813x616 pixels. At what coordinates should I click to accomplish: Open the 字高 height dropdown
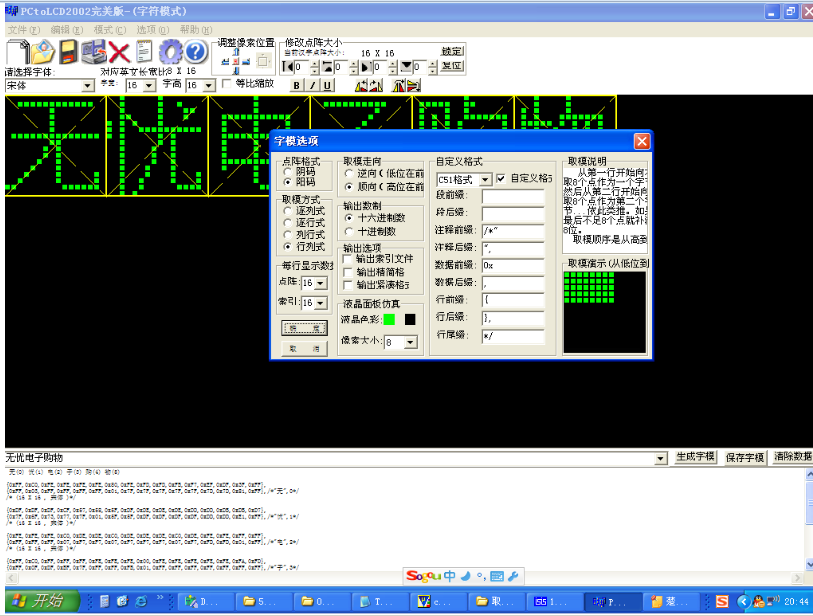click(x=209, y=86)
